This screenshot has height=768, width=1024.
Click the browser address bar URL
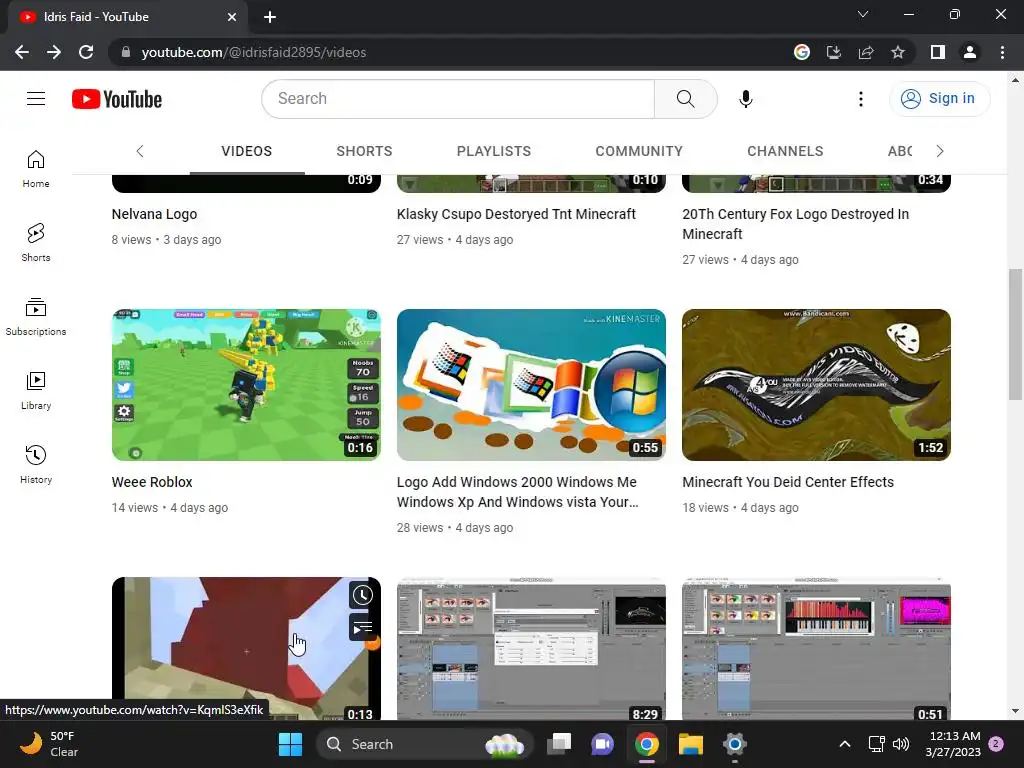click(253, 52)
